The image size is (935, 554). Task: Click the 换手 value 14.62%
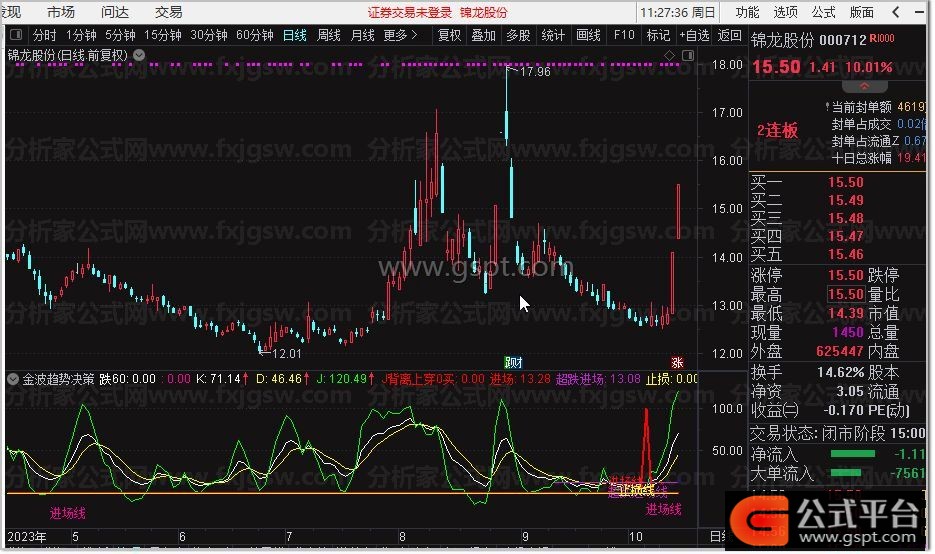point(840,372)
